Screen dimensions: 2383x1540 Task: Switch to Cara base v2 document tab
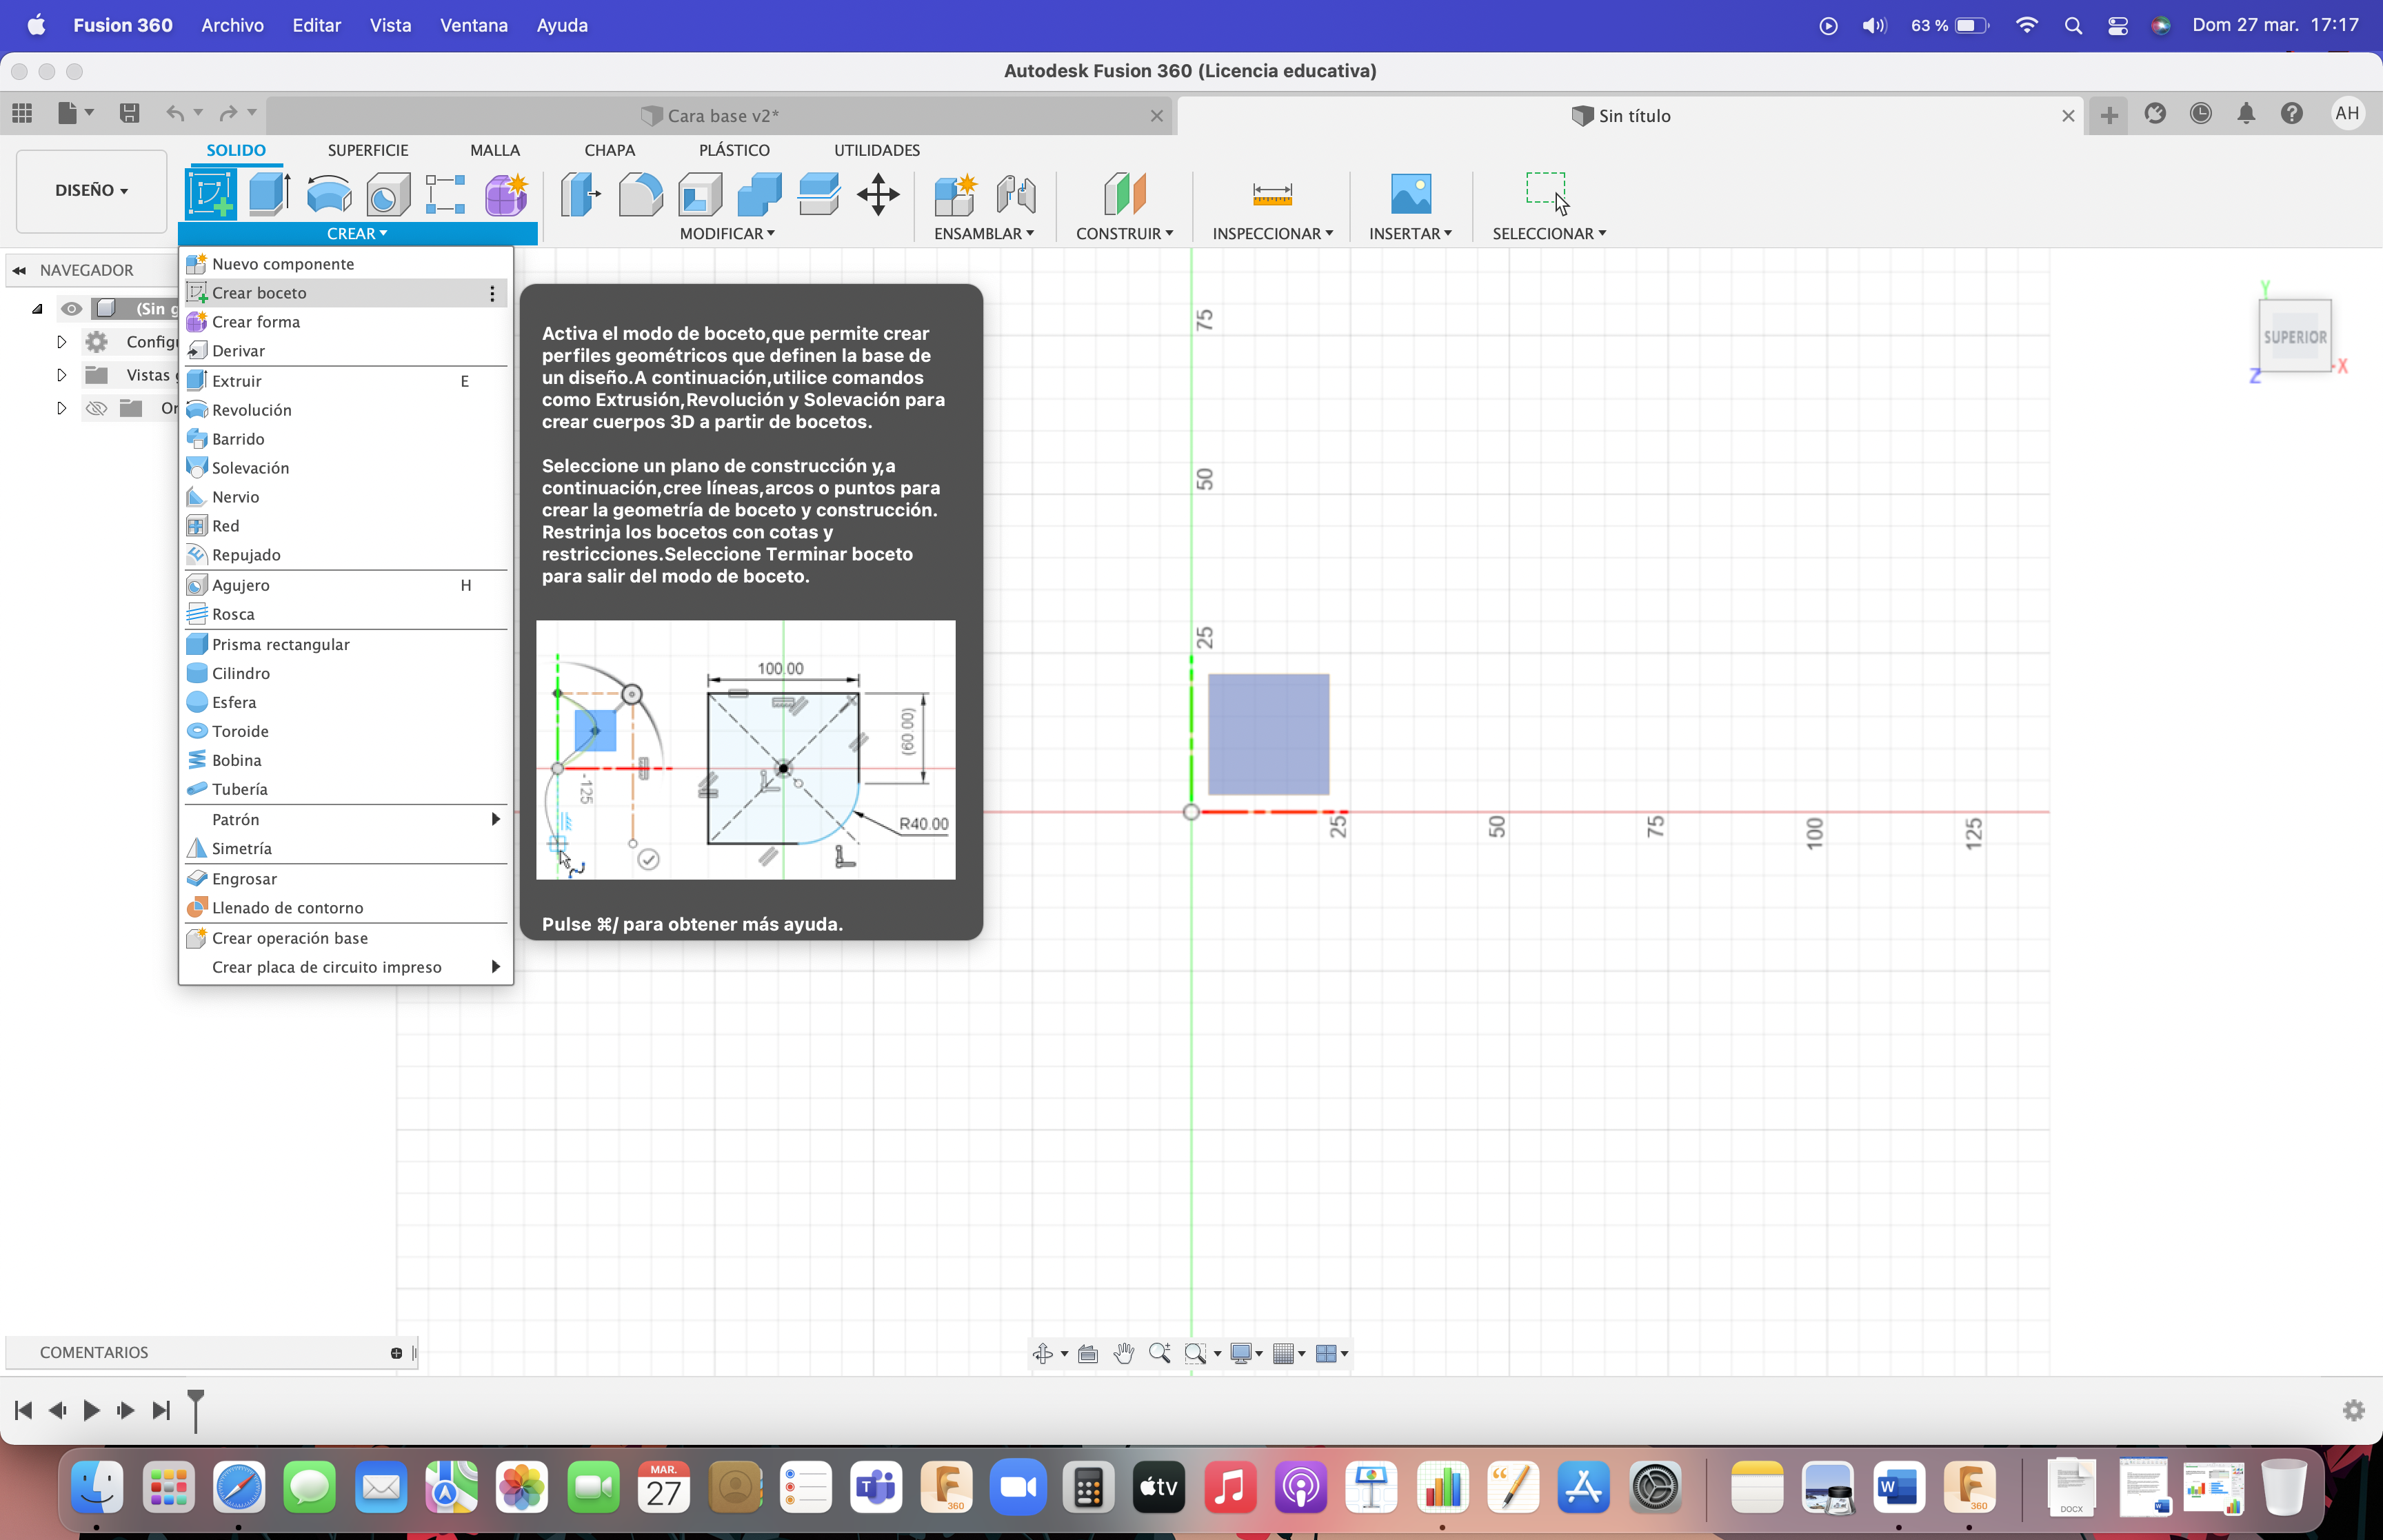coord(720,116)
